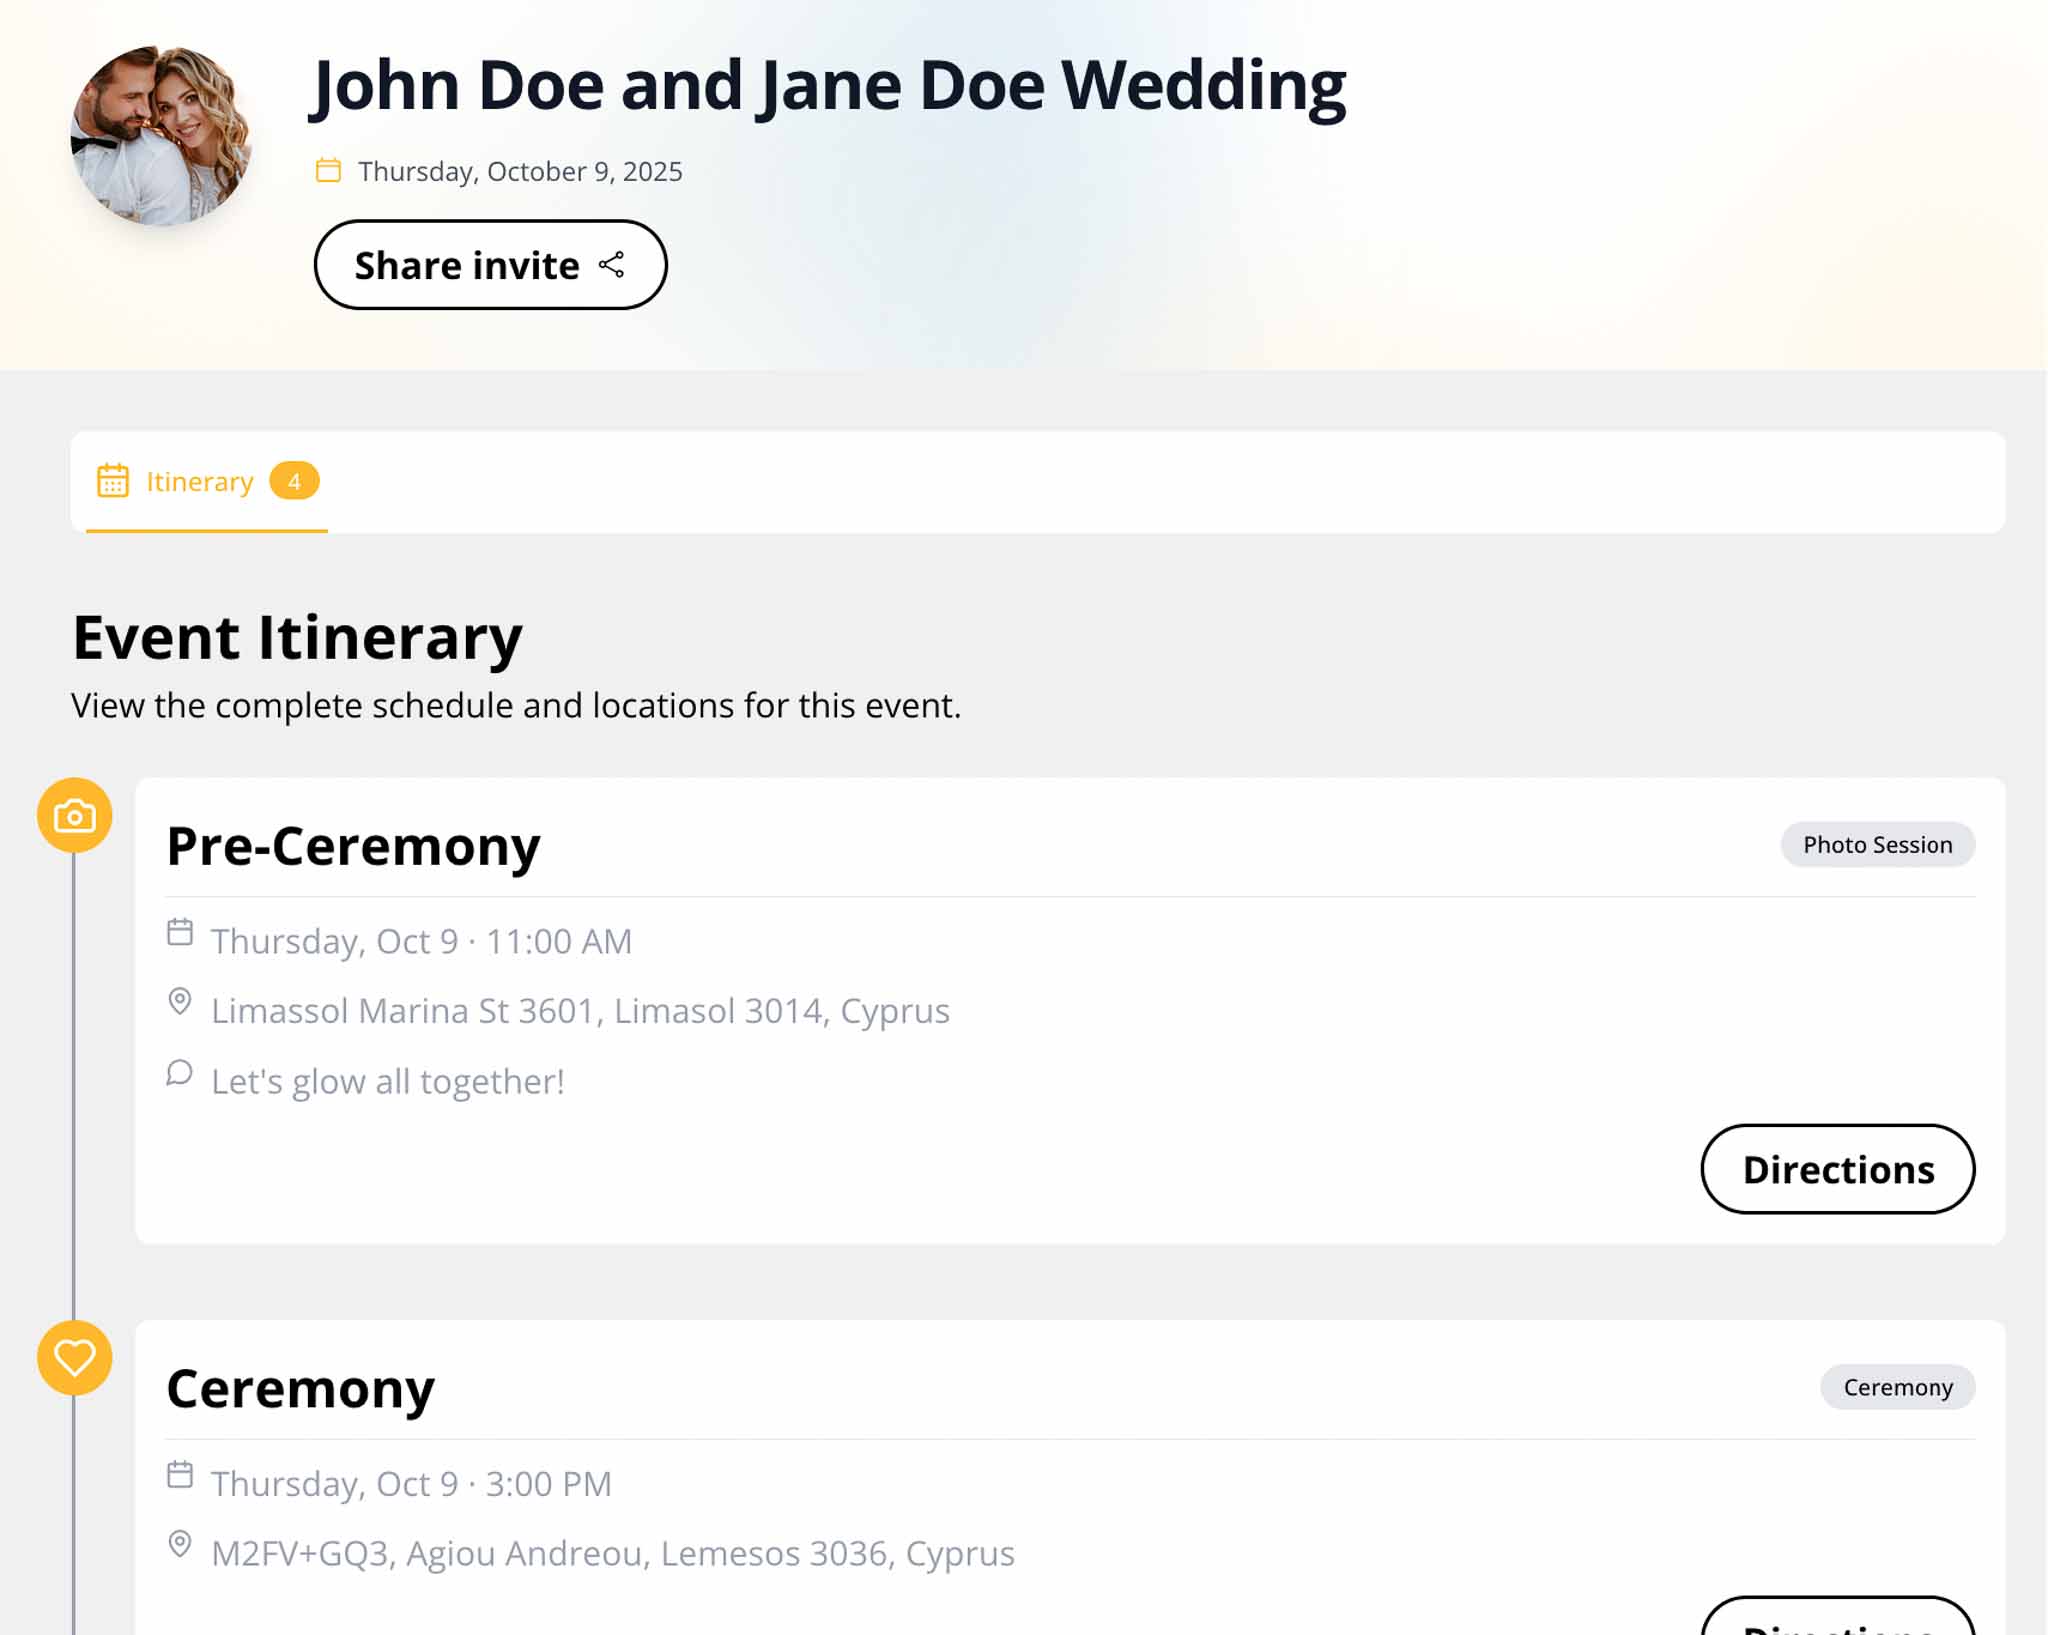The height and width of the screenshot is (1635, 2048).
Task: Click the Ceremony location pin icon
Action: [x=180, y=1545]
